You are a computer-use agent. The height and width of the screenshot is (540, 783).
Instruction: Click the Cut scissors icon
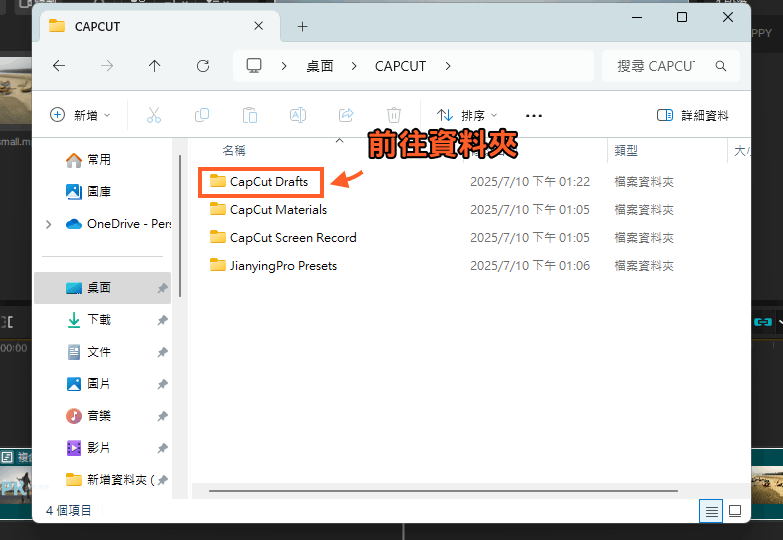(154, 115)
